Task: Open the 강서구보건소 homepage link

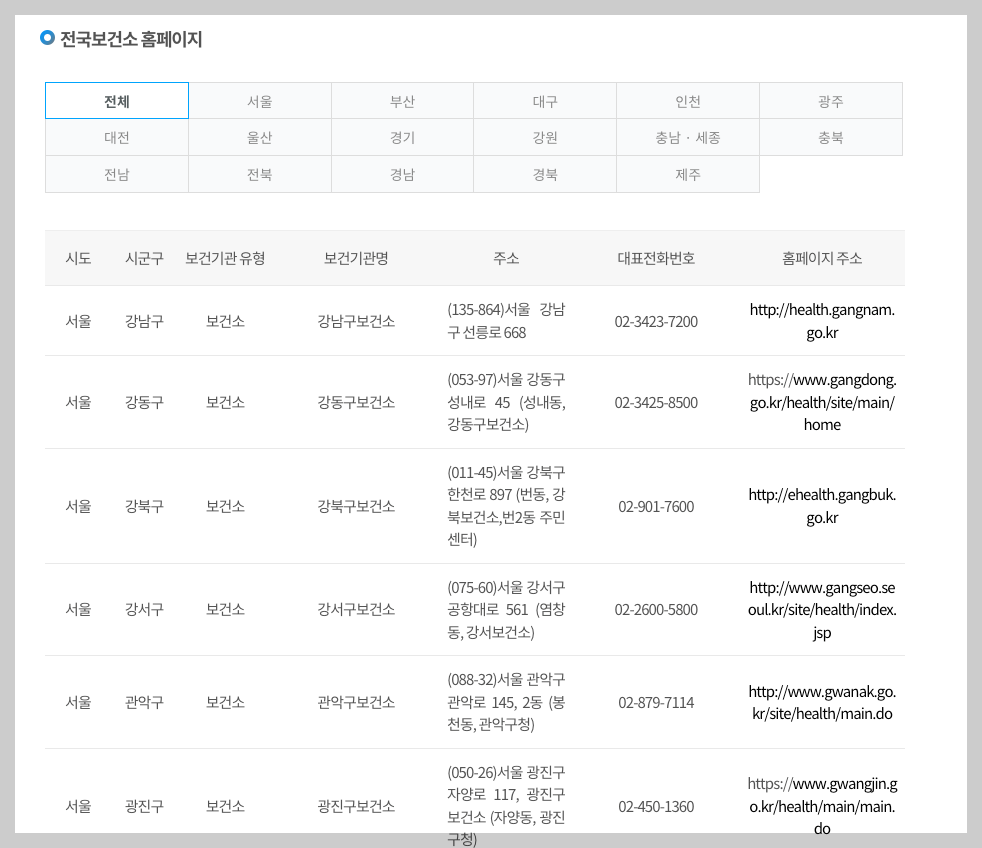Action: (x=822, y=609)
